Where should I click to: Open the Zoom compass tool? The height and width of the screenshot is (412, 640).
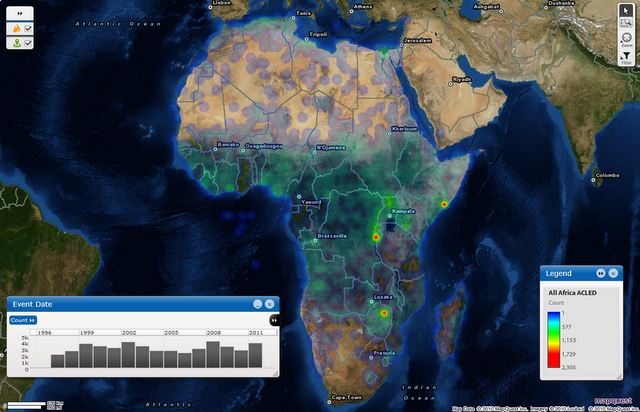[x=627, y=41]
